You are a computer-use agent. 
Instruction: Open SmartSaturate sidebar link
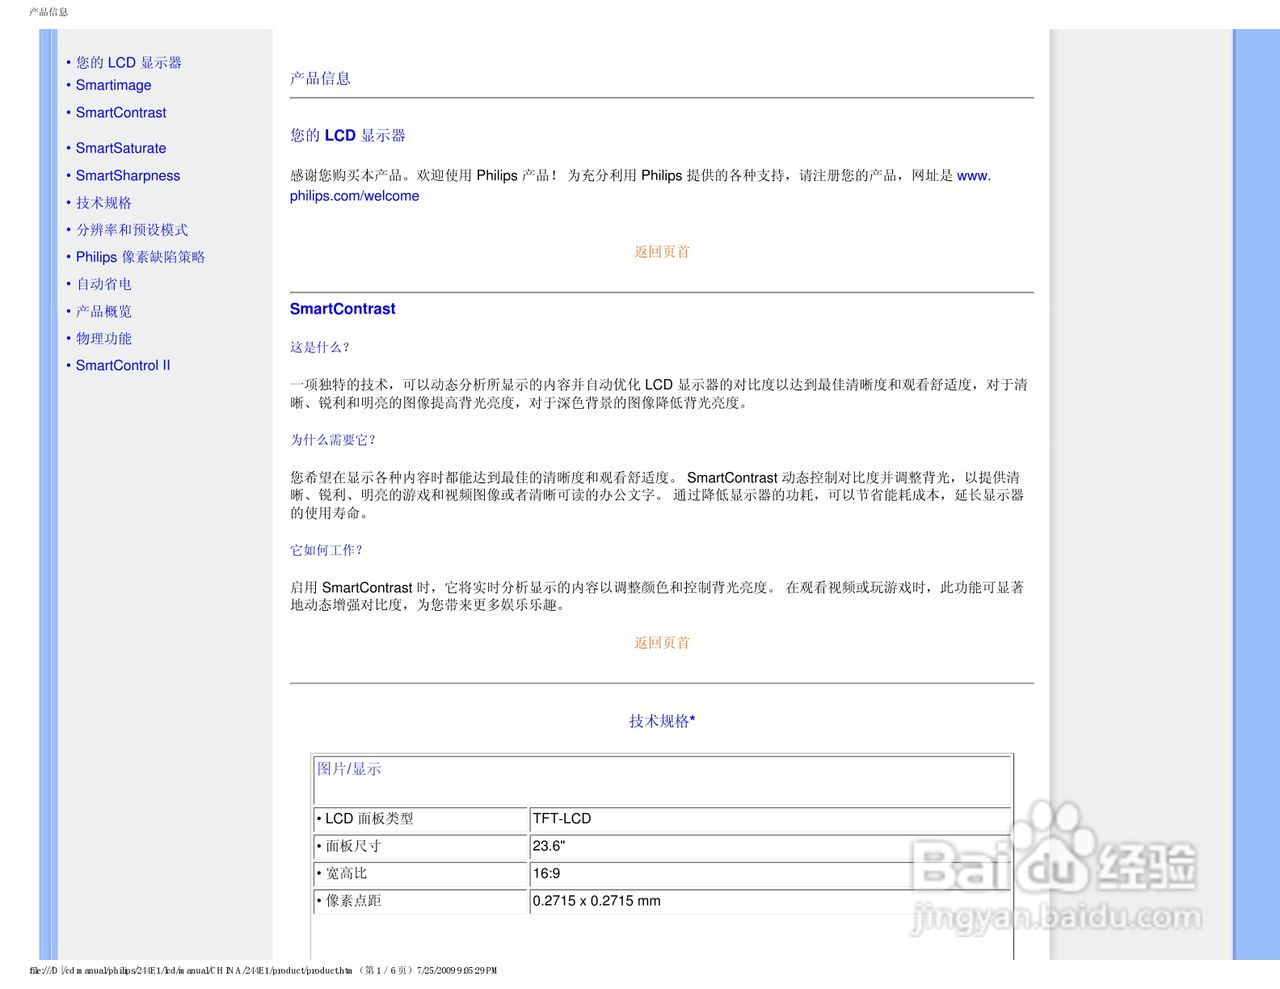pyautogui.click(x=121, y=148)
